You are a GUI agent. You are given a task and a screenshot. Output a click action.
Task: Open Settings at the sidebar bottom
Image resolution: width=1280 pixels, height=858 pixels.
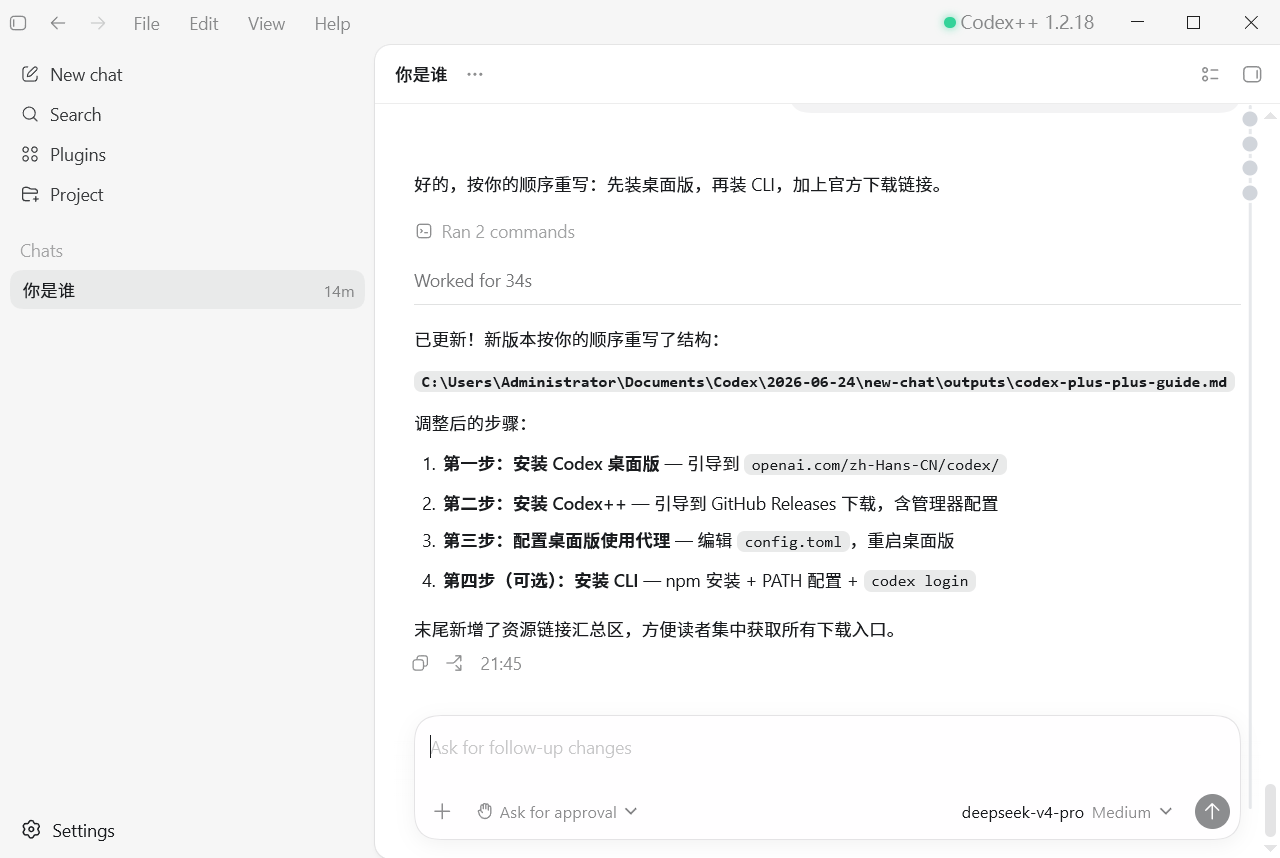[x=187, y=830]
